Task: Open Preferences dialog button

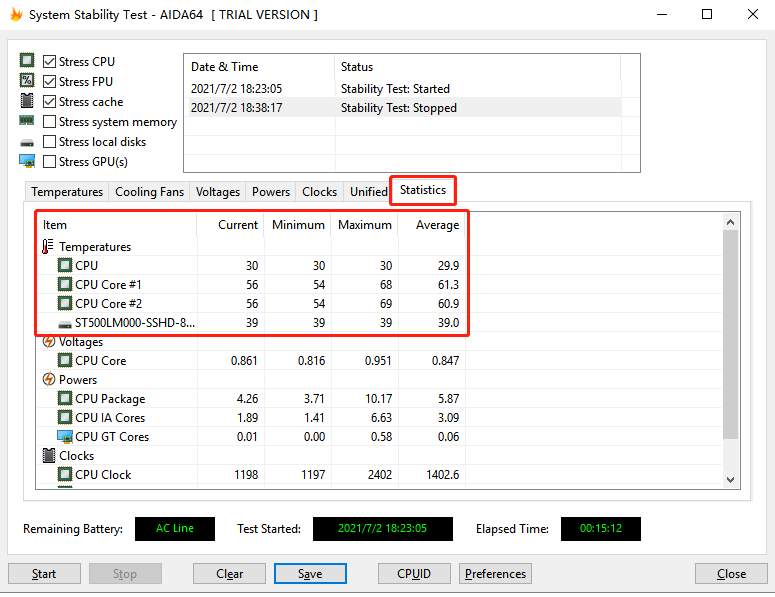Action: click(x=495, y=574)
